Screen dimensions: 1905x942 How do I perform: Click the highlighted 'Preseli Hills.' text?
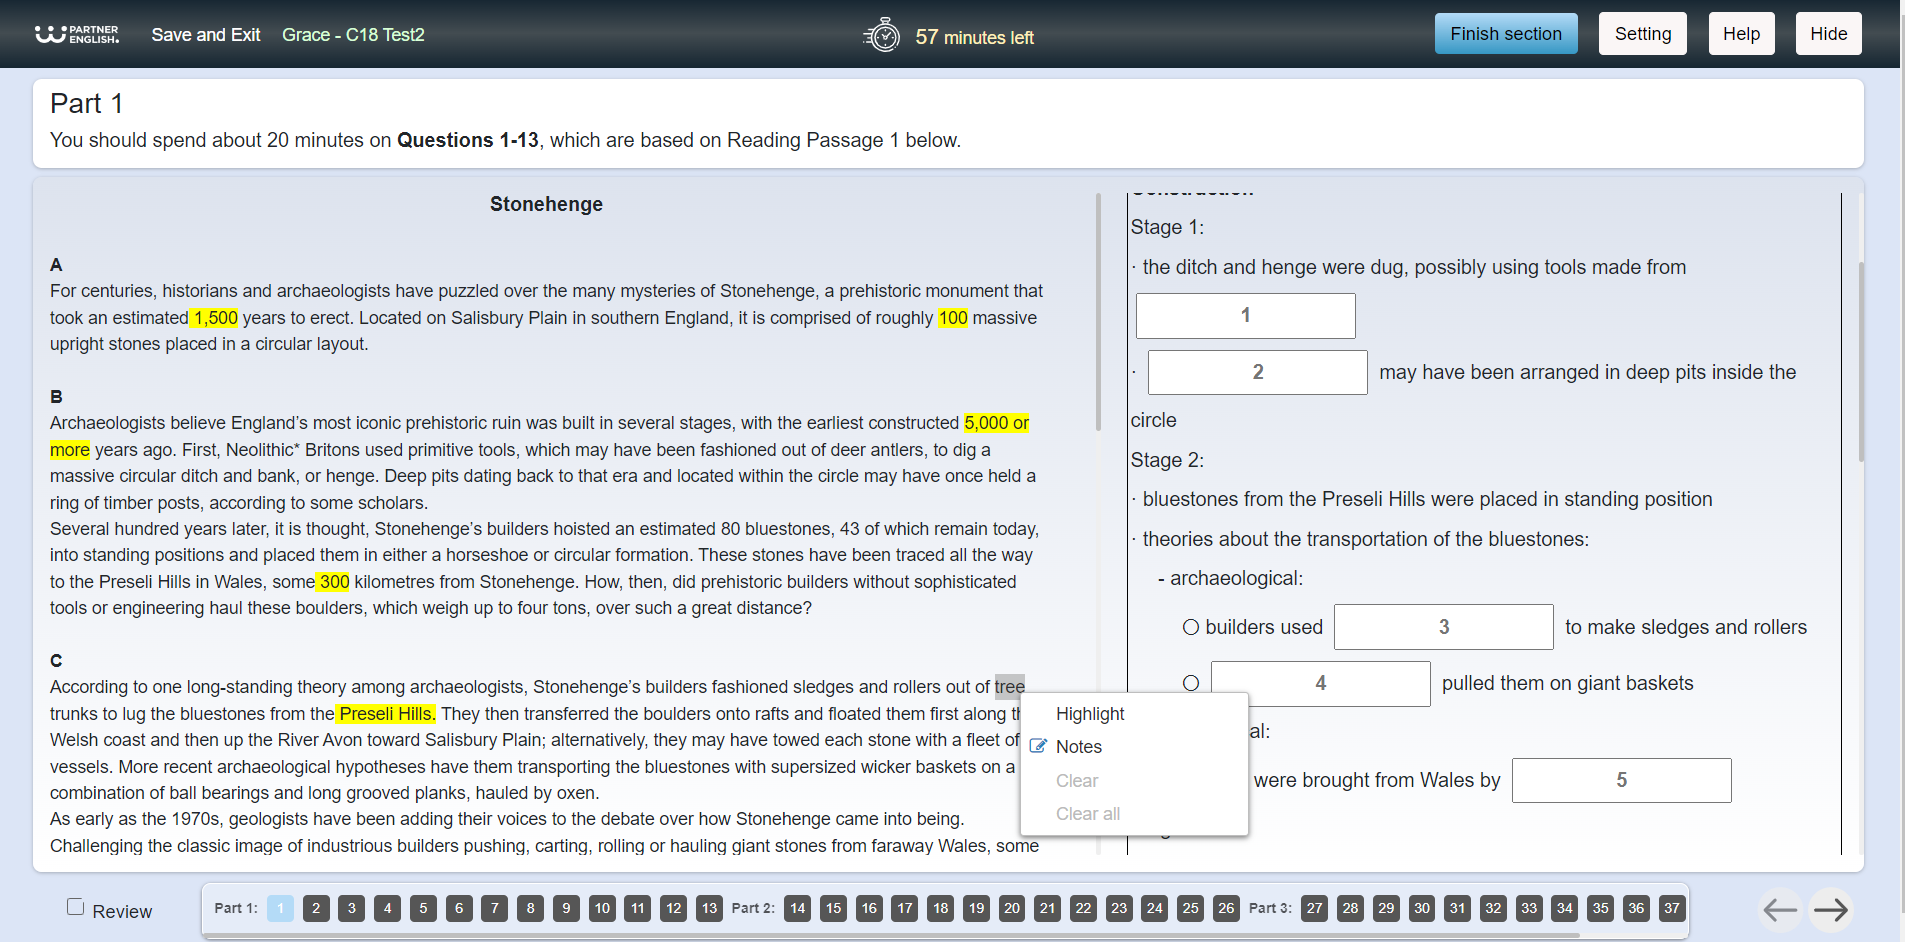[x=387, y=714]
